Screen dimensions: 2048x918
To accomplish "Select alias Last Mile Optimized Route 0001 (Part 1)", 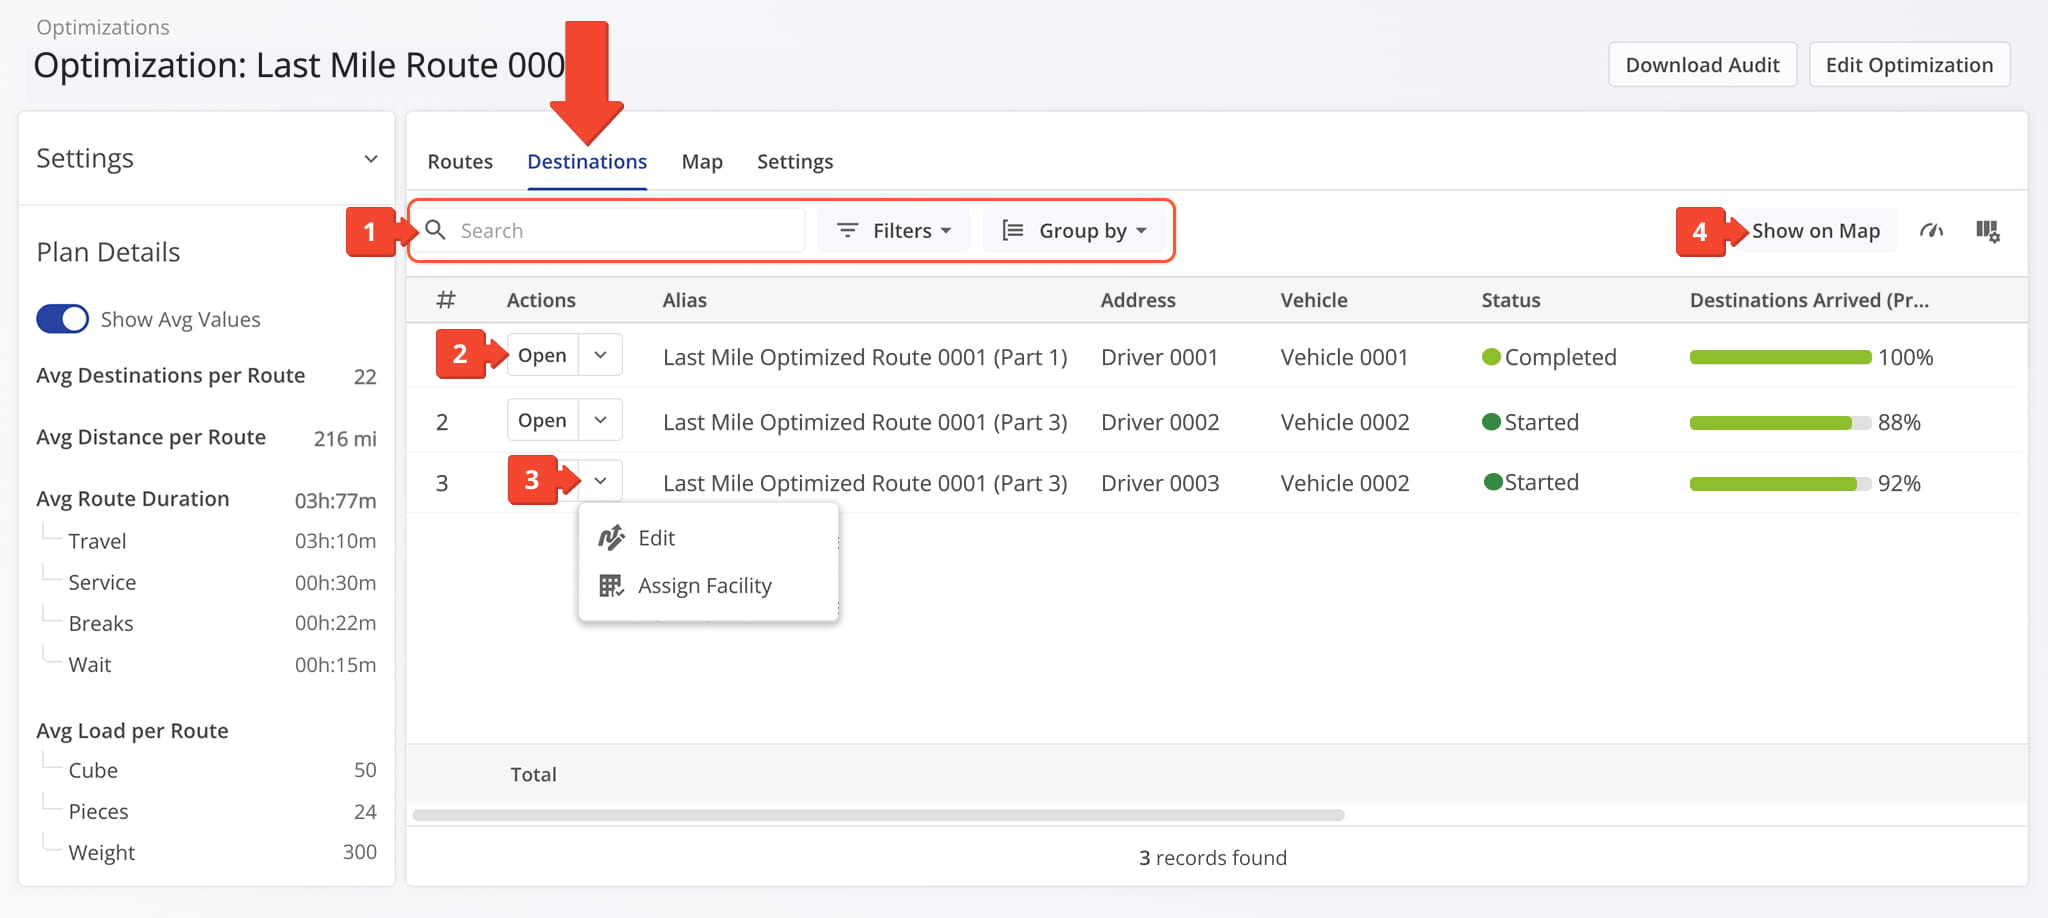I will pyautogui.click(x=865, y=357).
